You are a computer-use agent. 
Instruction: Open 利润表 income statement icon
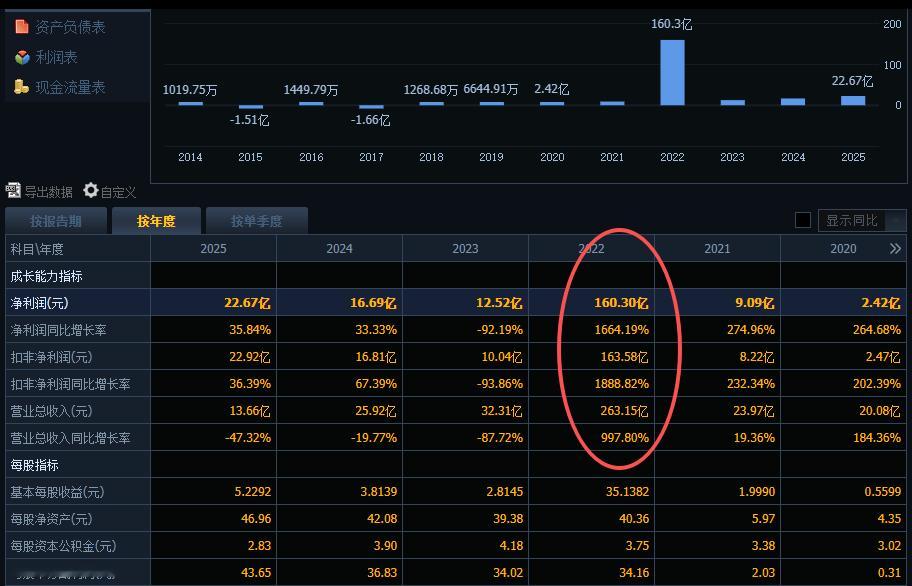point(22,57)
